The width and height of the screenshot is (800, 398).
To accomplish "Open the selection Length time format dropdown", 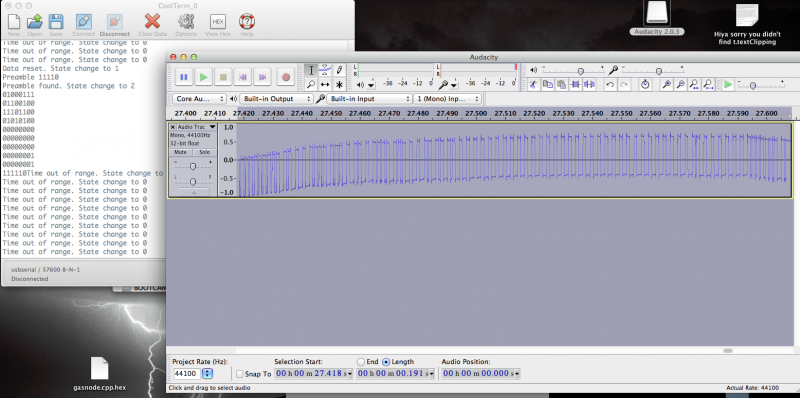I will point(432,374).
